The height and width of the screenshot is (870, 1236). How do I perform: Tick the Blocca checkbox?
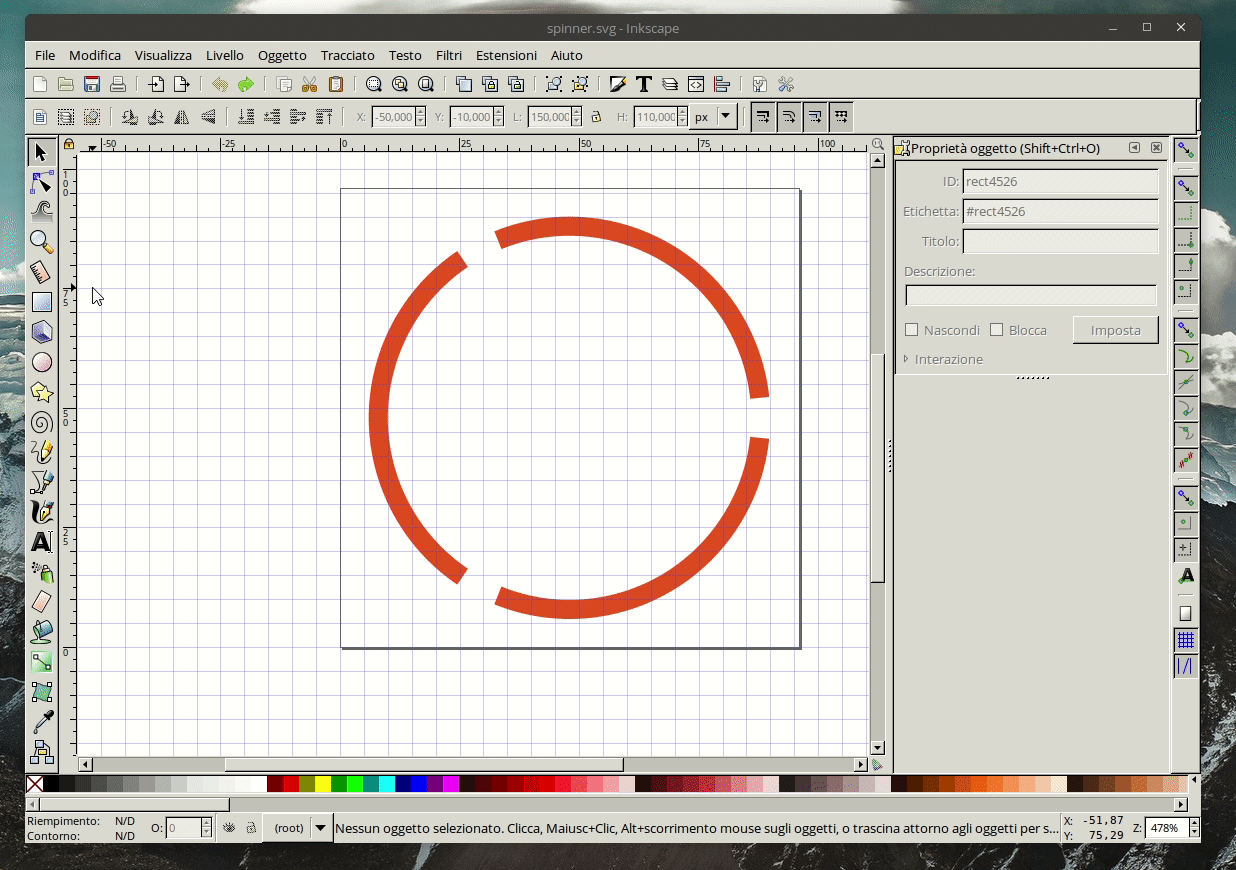[996, 330]
